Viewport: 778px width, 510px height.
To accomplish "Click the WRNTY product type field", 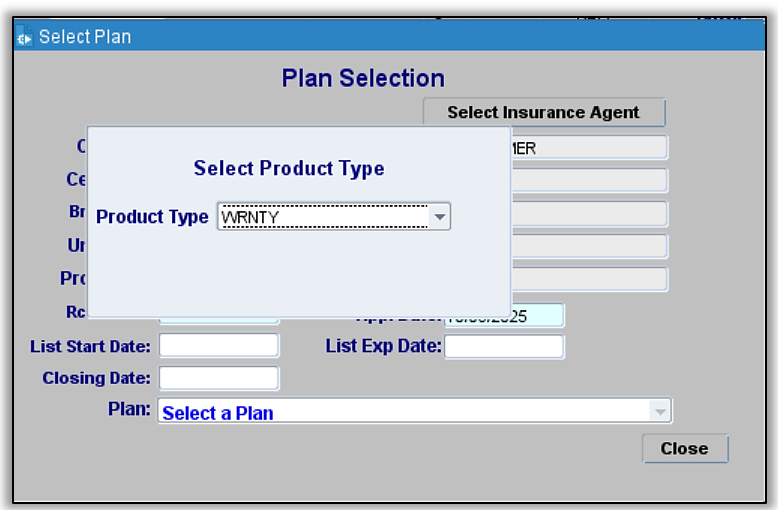I will 323,216.
